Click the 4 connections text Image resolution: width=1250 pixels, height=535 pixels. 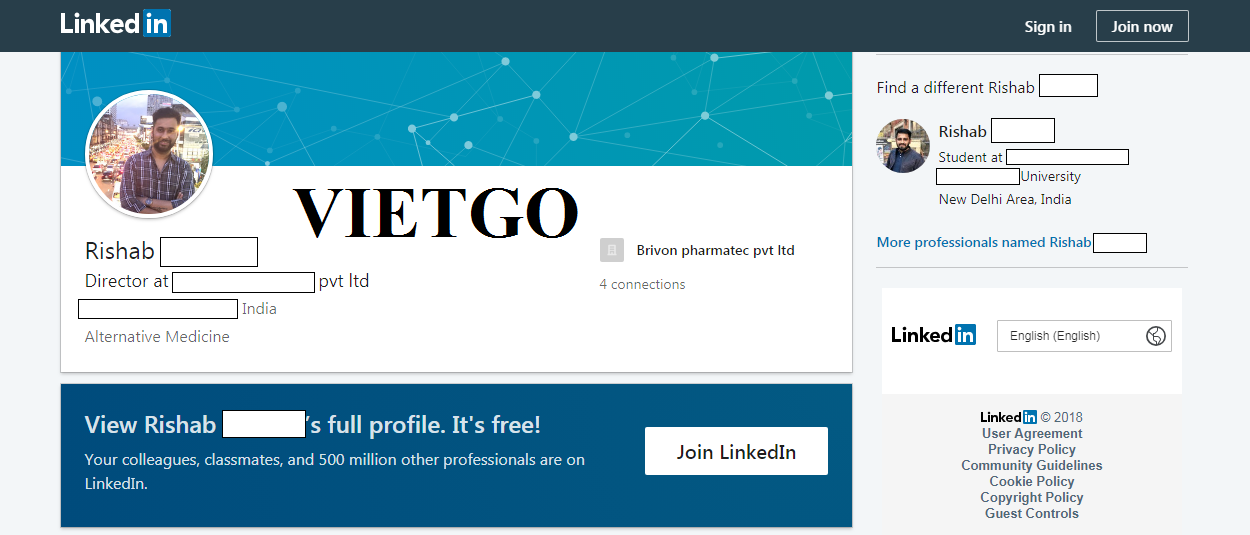click(642, 284)
